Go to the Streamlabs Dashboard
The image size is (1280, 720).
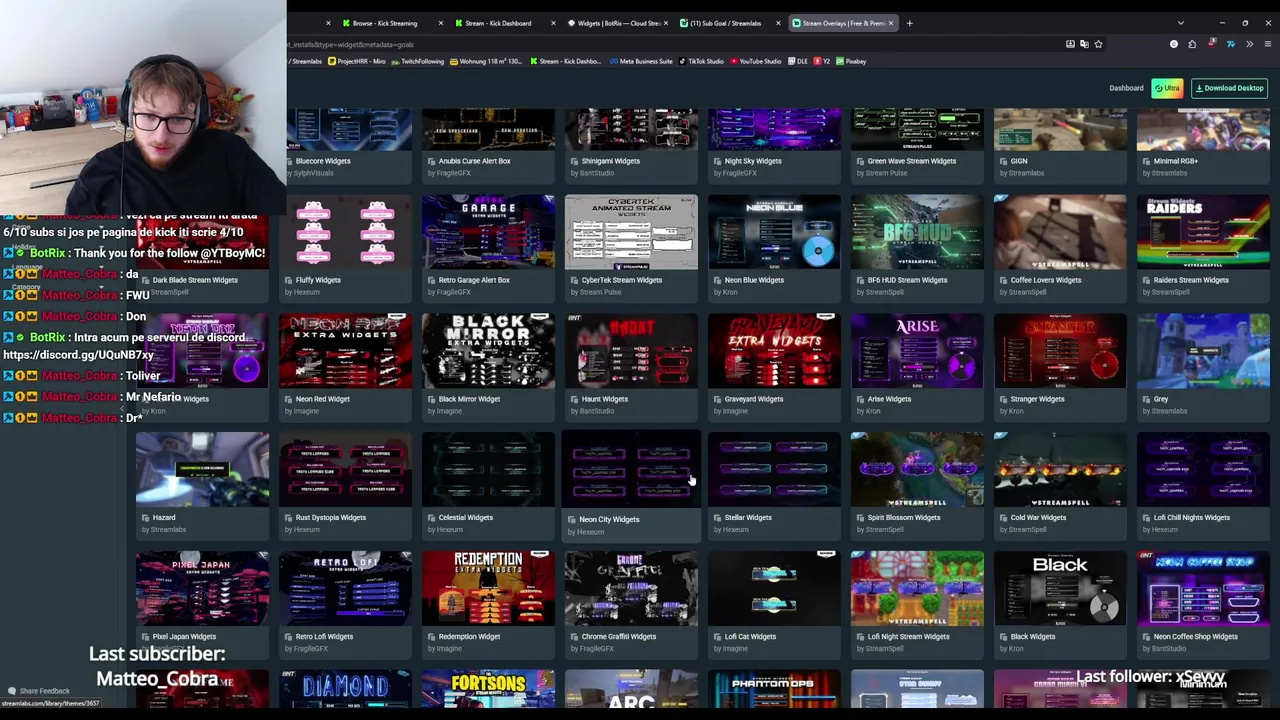pos(1126,88)
